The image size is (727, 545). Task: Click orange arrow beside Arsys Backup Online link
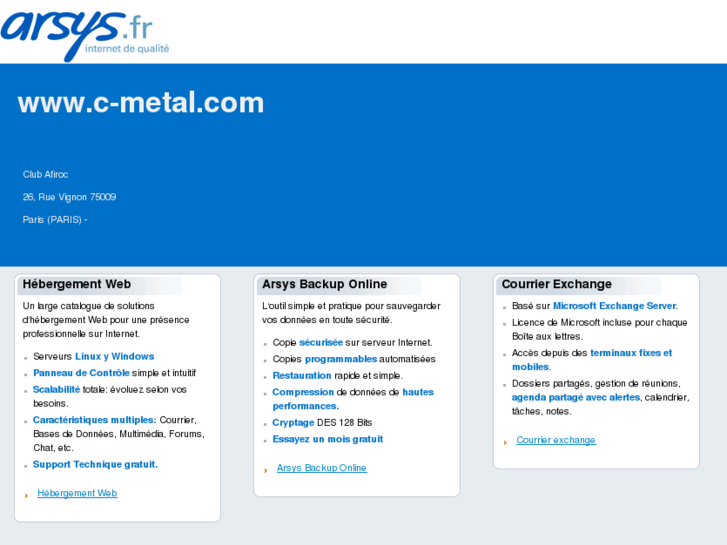pyautogui.click(x=266, y=471)
